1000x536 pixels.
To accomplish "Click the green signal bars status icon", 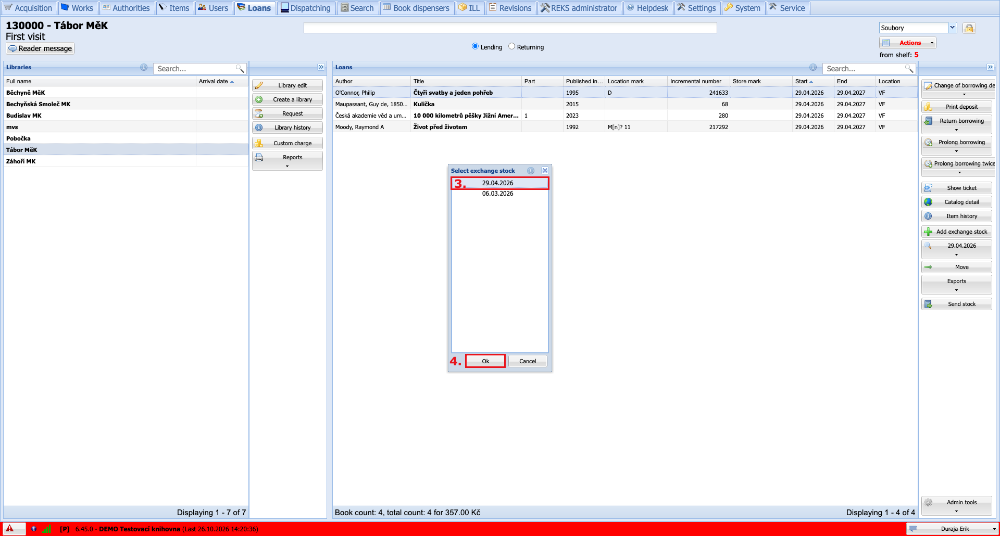I will click(x=46, y=529).
